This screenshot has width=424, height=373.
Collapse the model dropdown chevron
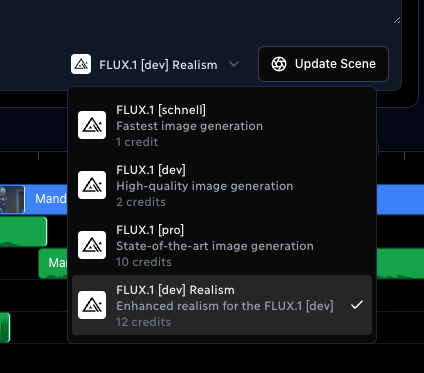pyautogui.click(x=234, y=64)
